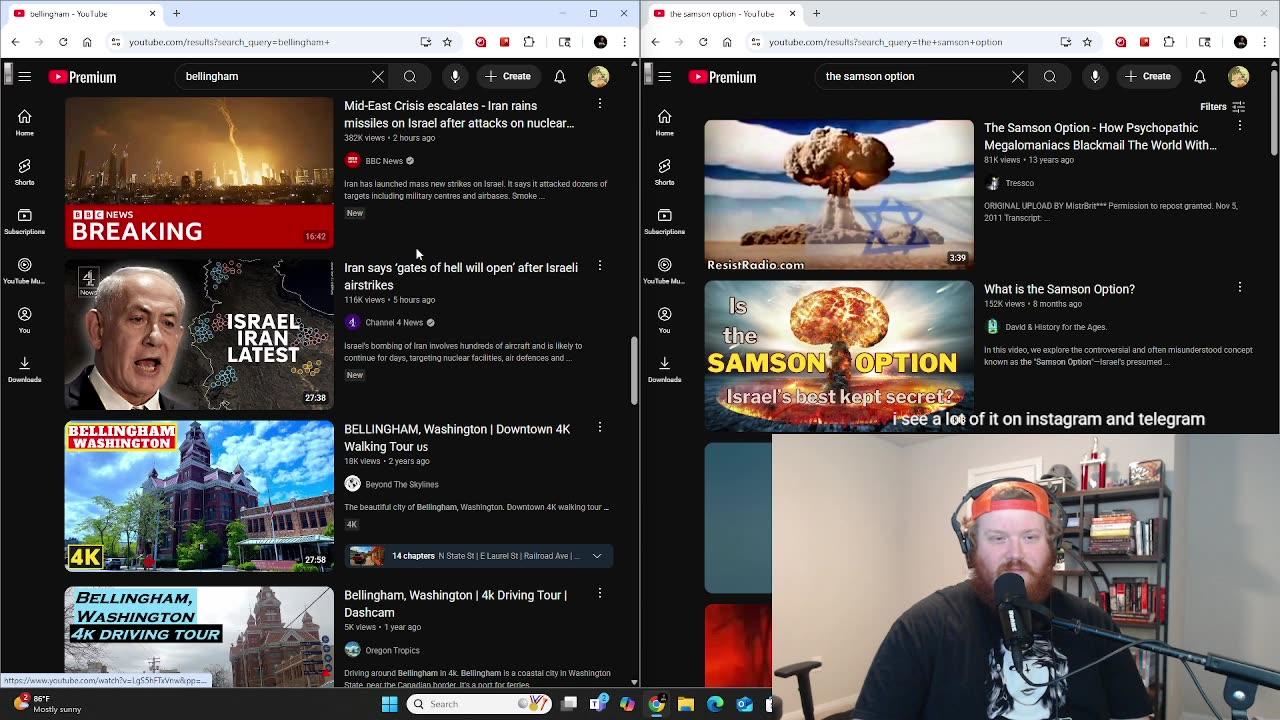
Task: Open YouTube Music in the left window's sidebar
Action: 24,270
